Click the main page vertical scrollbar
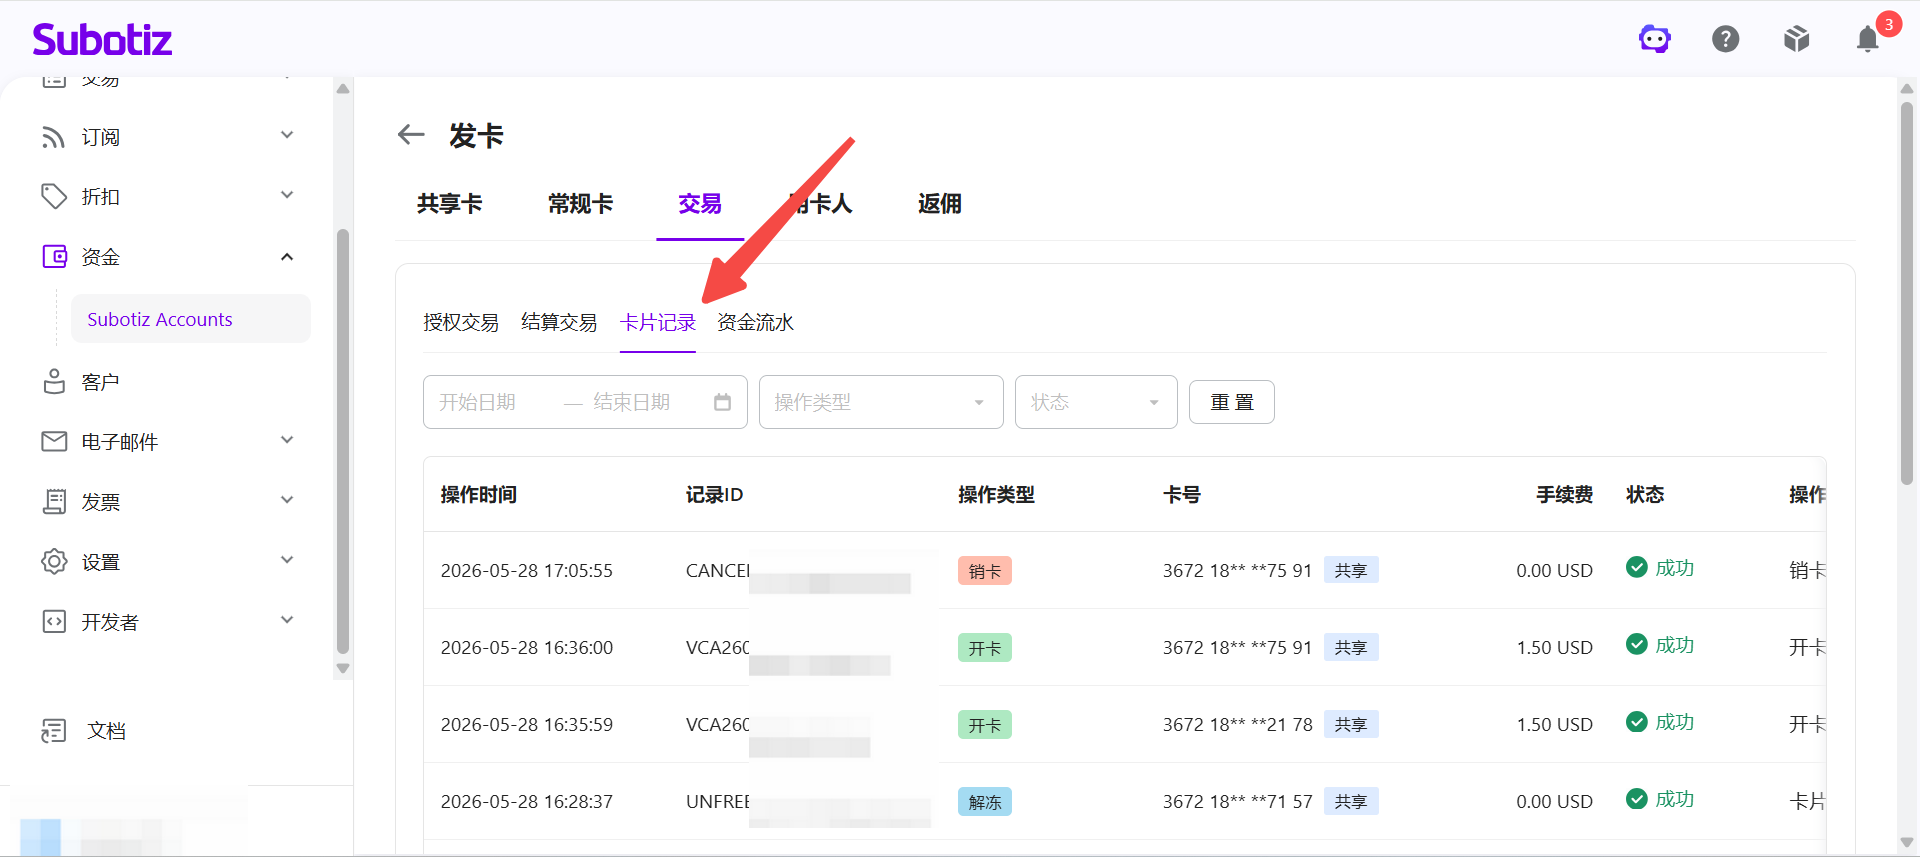1920x857 pixels. (x=1907, y=293)
